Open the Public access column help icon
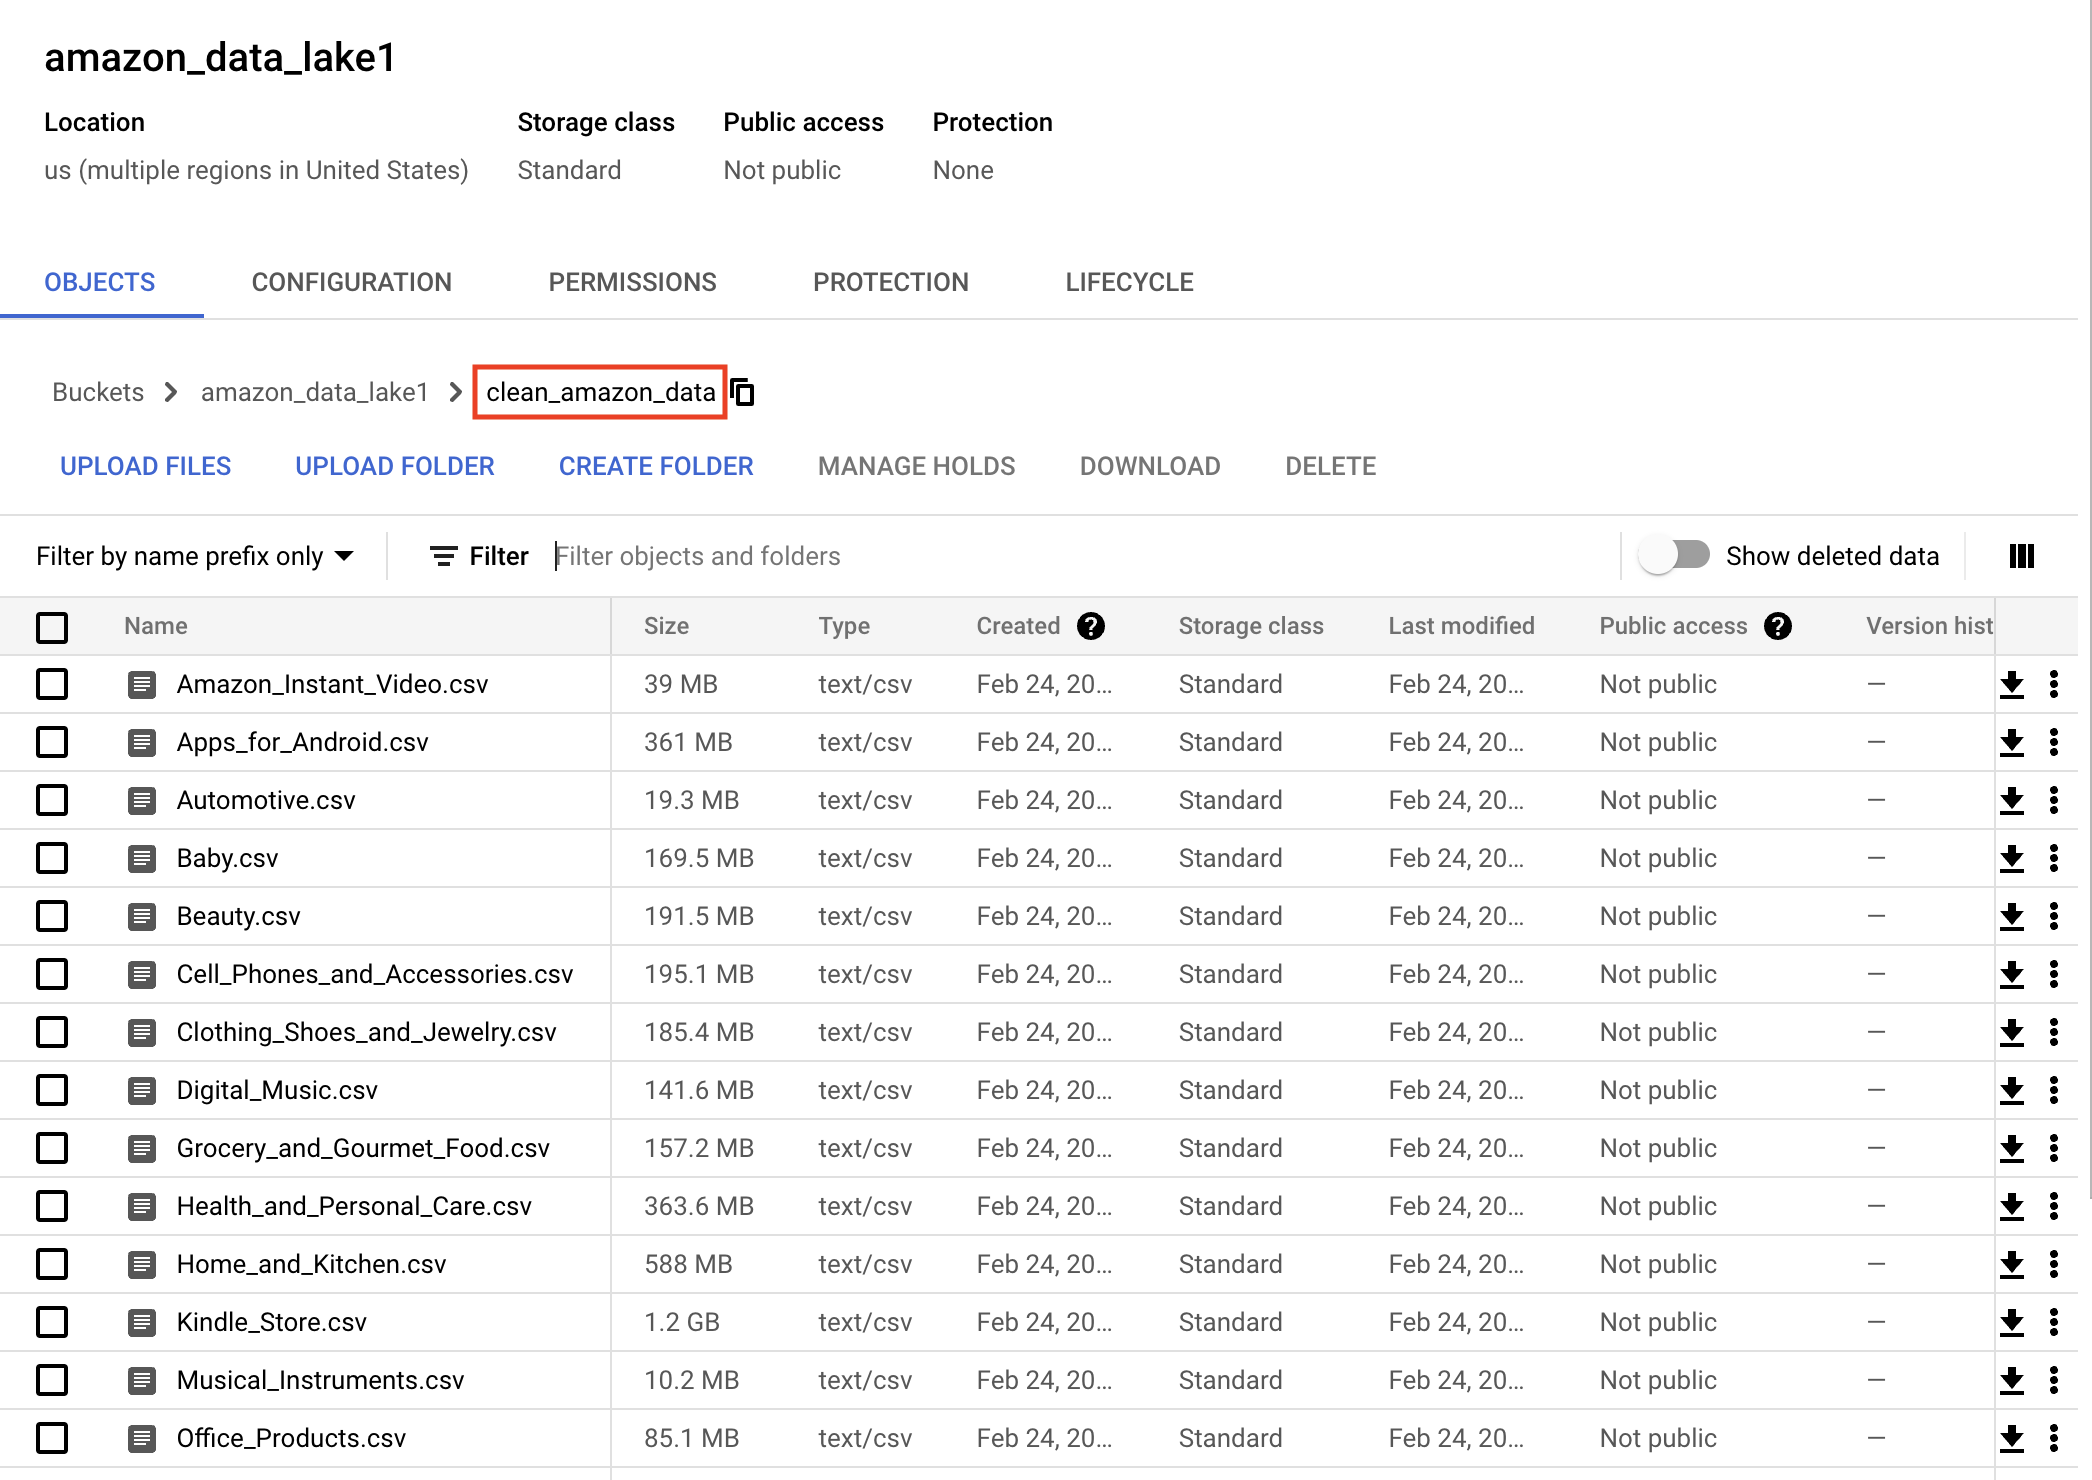This screenshot has width=2092, height=1480. (1778, 626)
